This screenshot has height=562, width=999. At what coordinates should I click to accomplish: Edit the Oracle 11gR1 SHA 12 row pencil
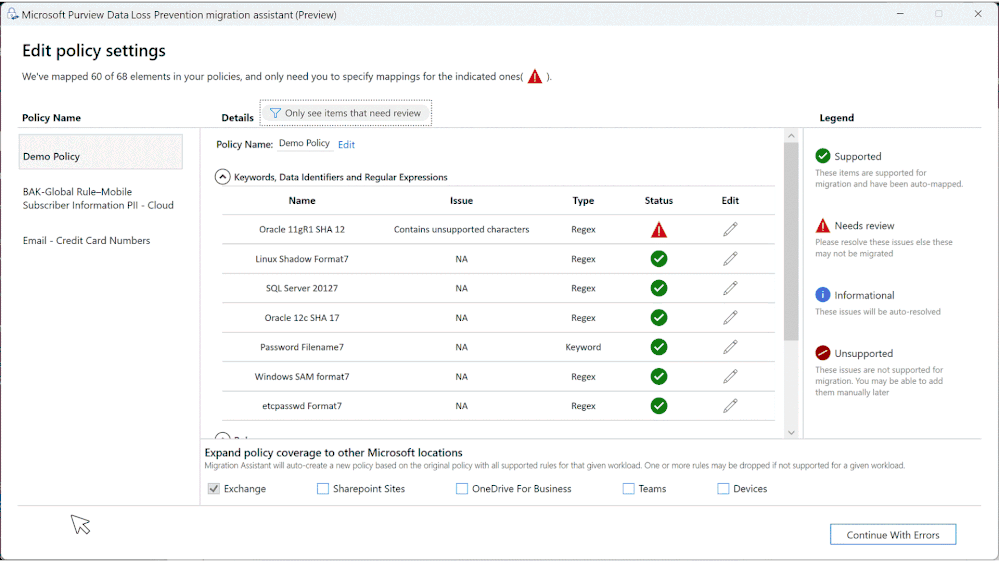pyautogui.click(x=730, y=229)
